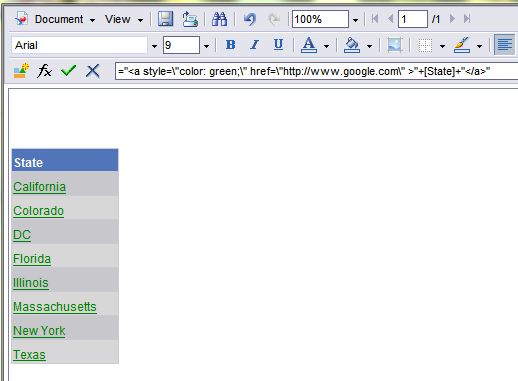Open the formula editor fx icon
518x381 pixels.
(x=44, y=71)
